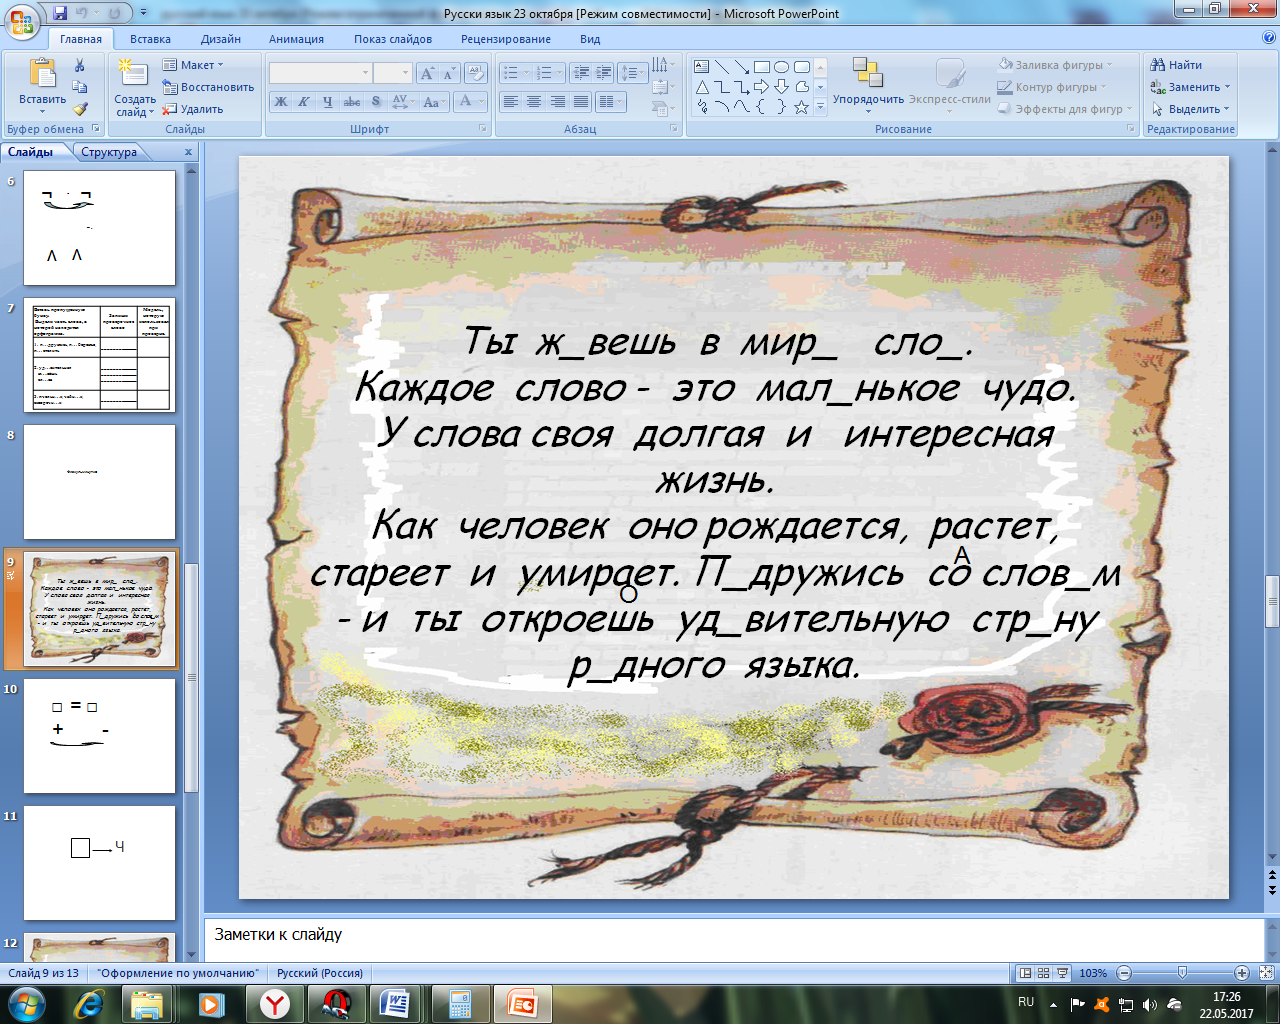Select slide 10 thumbnail in panel
Screen dimensions: 1280x1024
[x=99, y=736]
